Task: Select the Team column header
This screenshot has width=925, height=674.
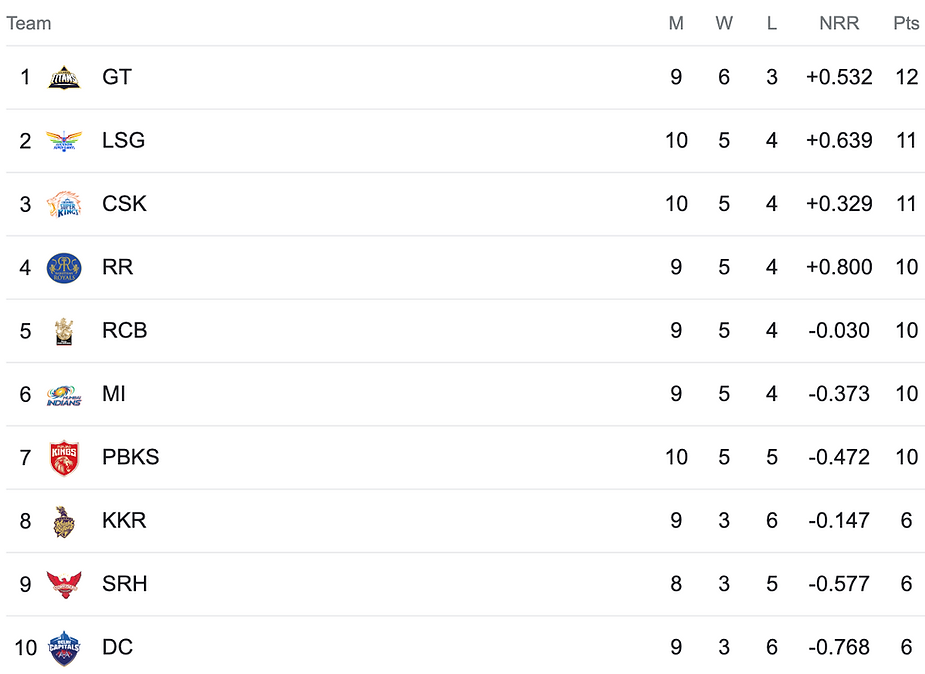Action: pos(29,23)
